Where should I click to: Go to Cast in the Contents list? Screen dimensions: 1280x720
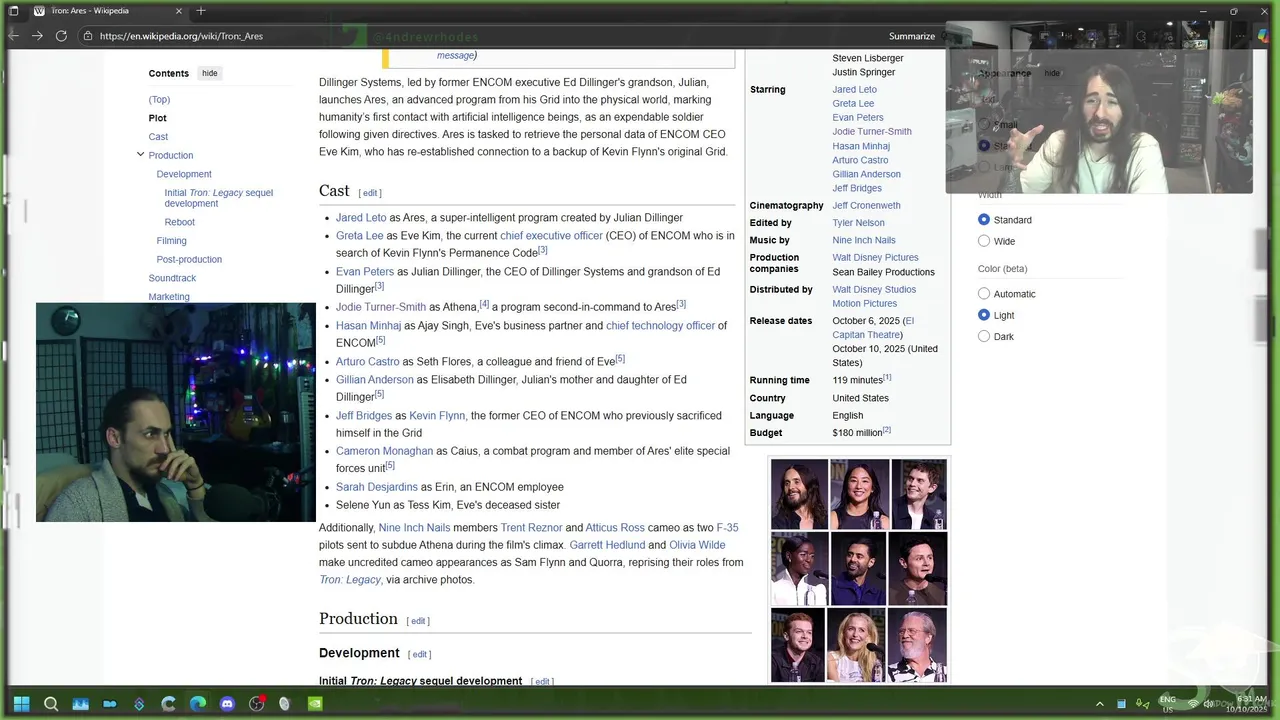(158, 137)
